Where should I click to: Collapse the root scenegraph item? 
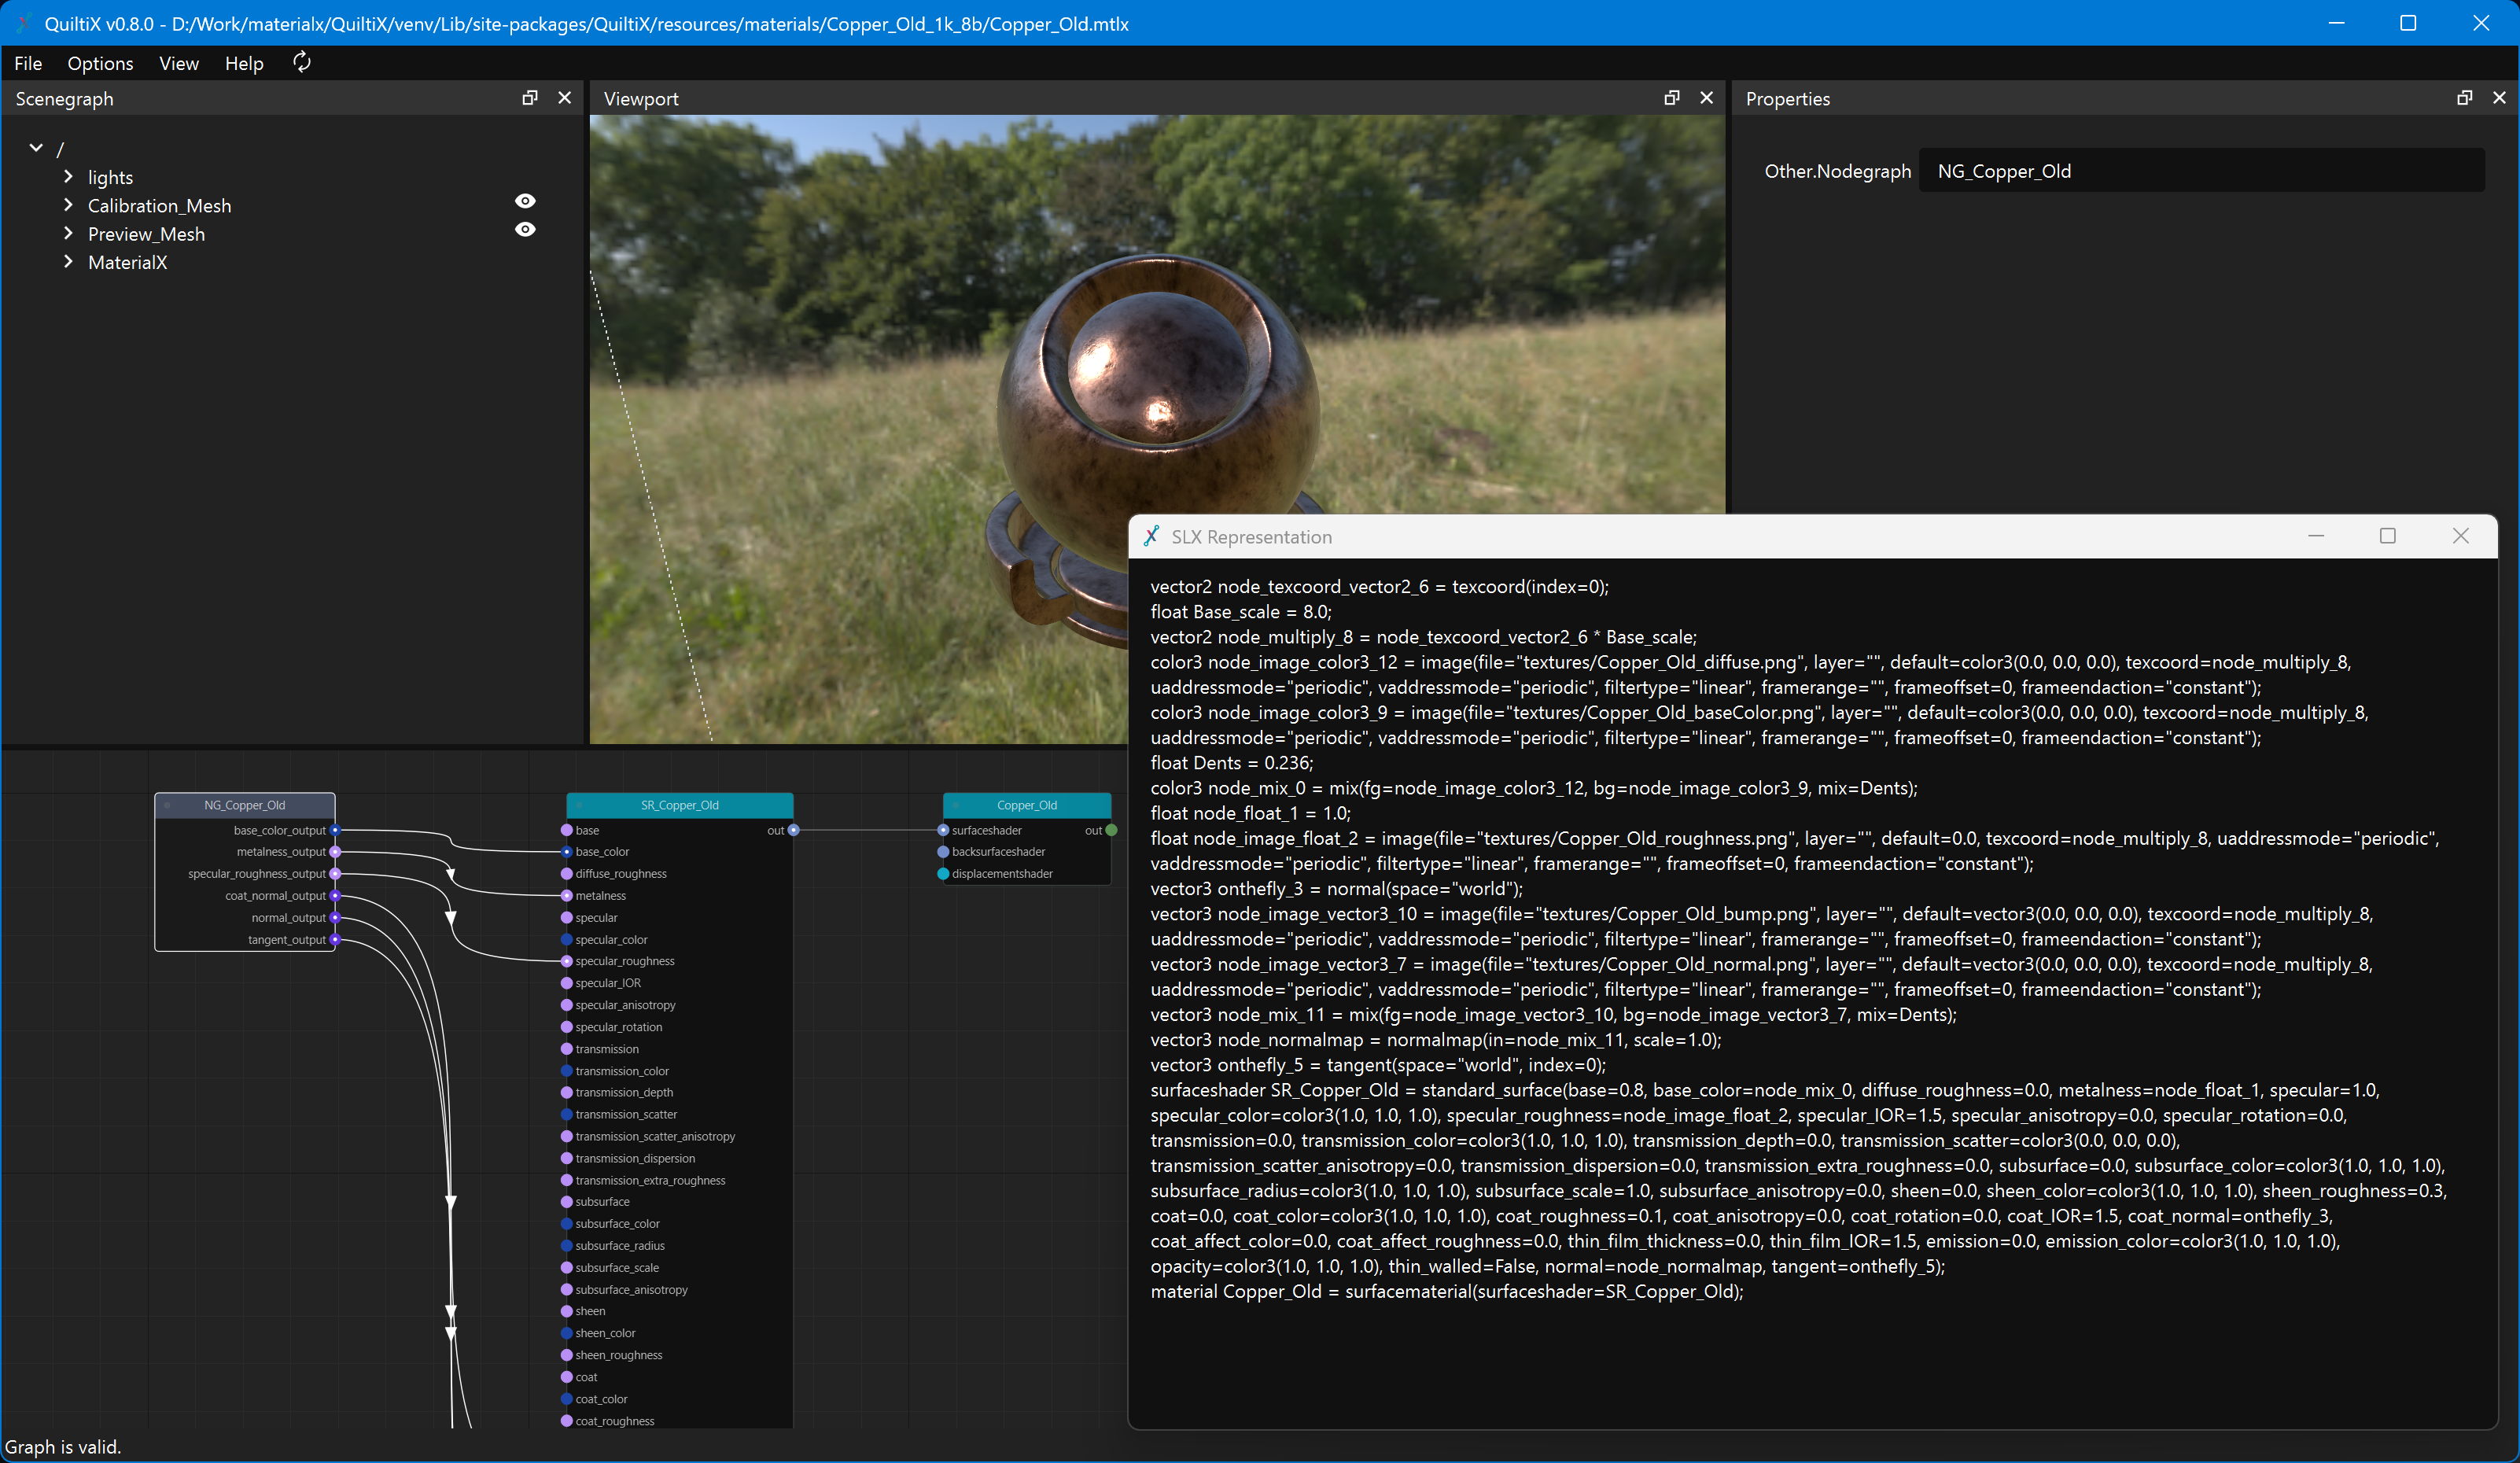coord(36,148)
